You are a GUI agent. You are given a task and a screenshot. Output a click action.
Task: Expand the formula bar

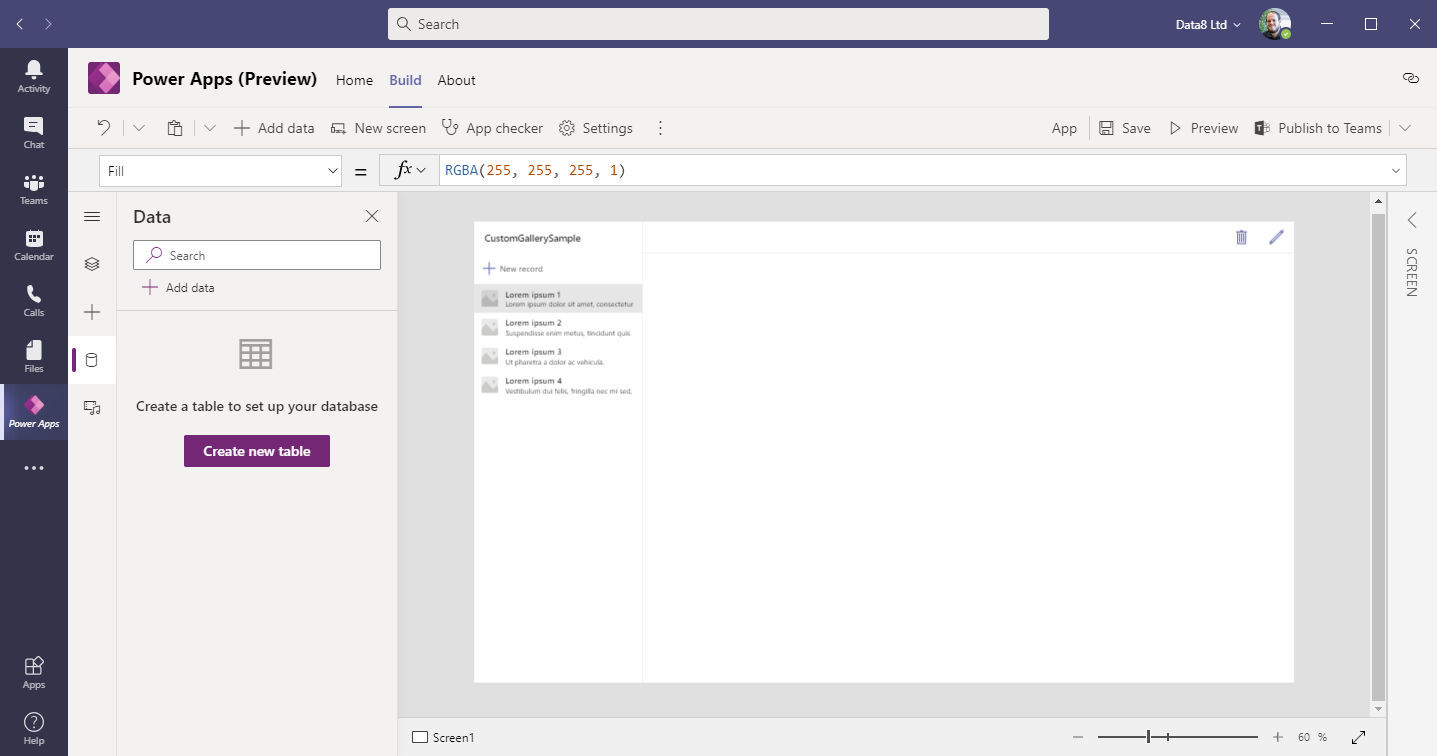click(1396, 171)
